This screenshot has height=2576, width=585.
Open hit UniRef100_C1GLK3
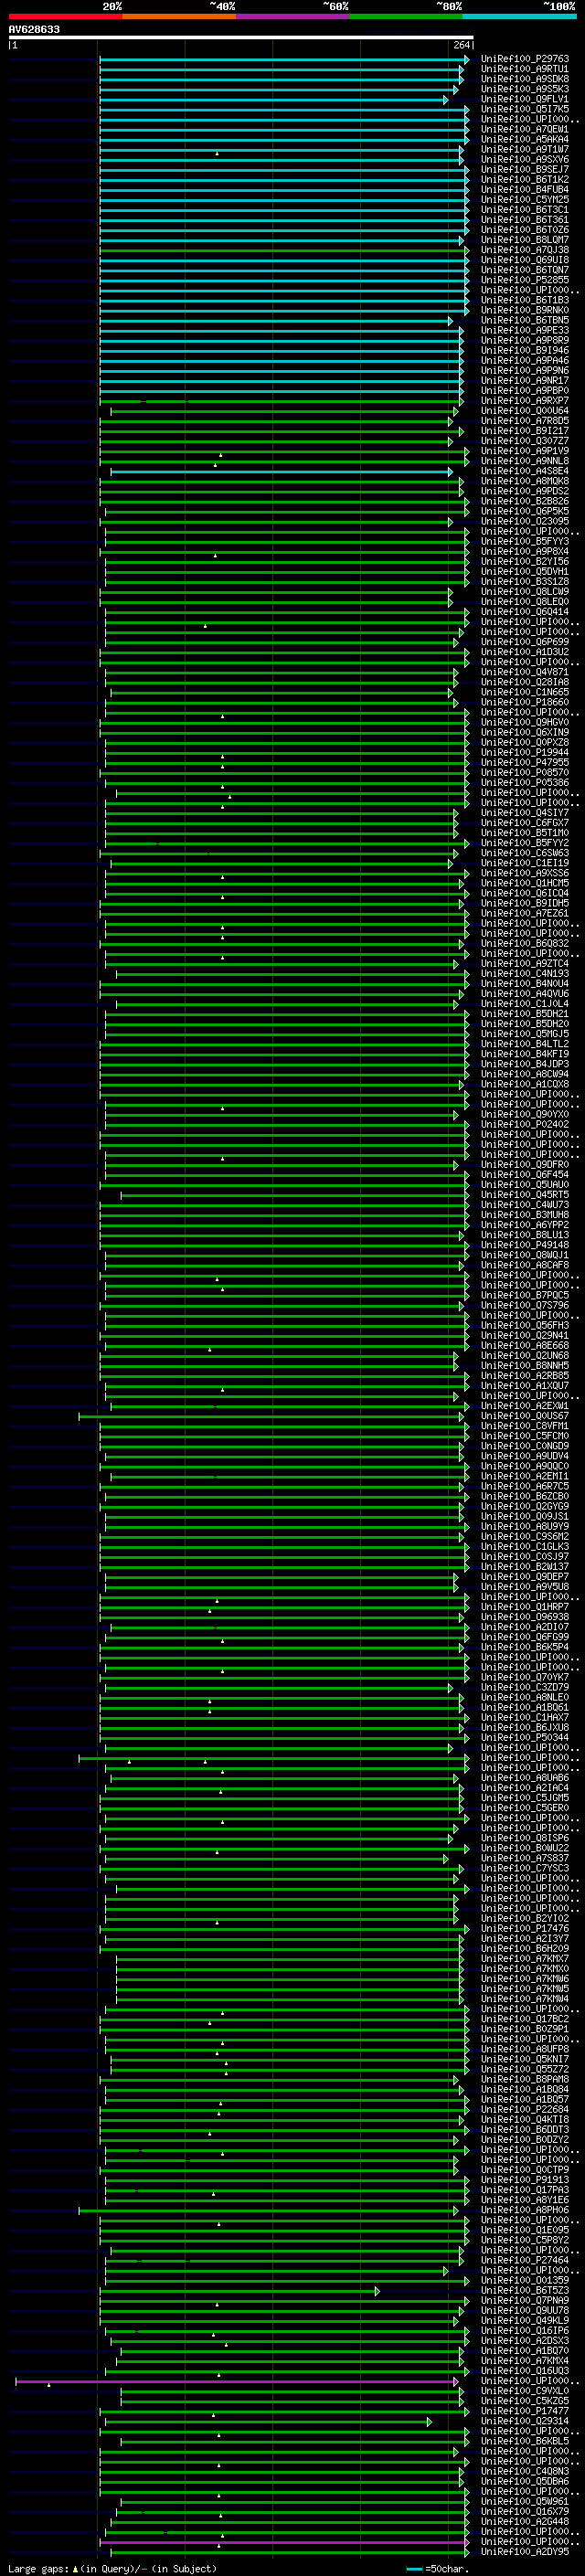pyautogui.click(x=525, y=1546)
